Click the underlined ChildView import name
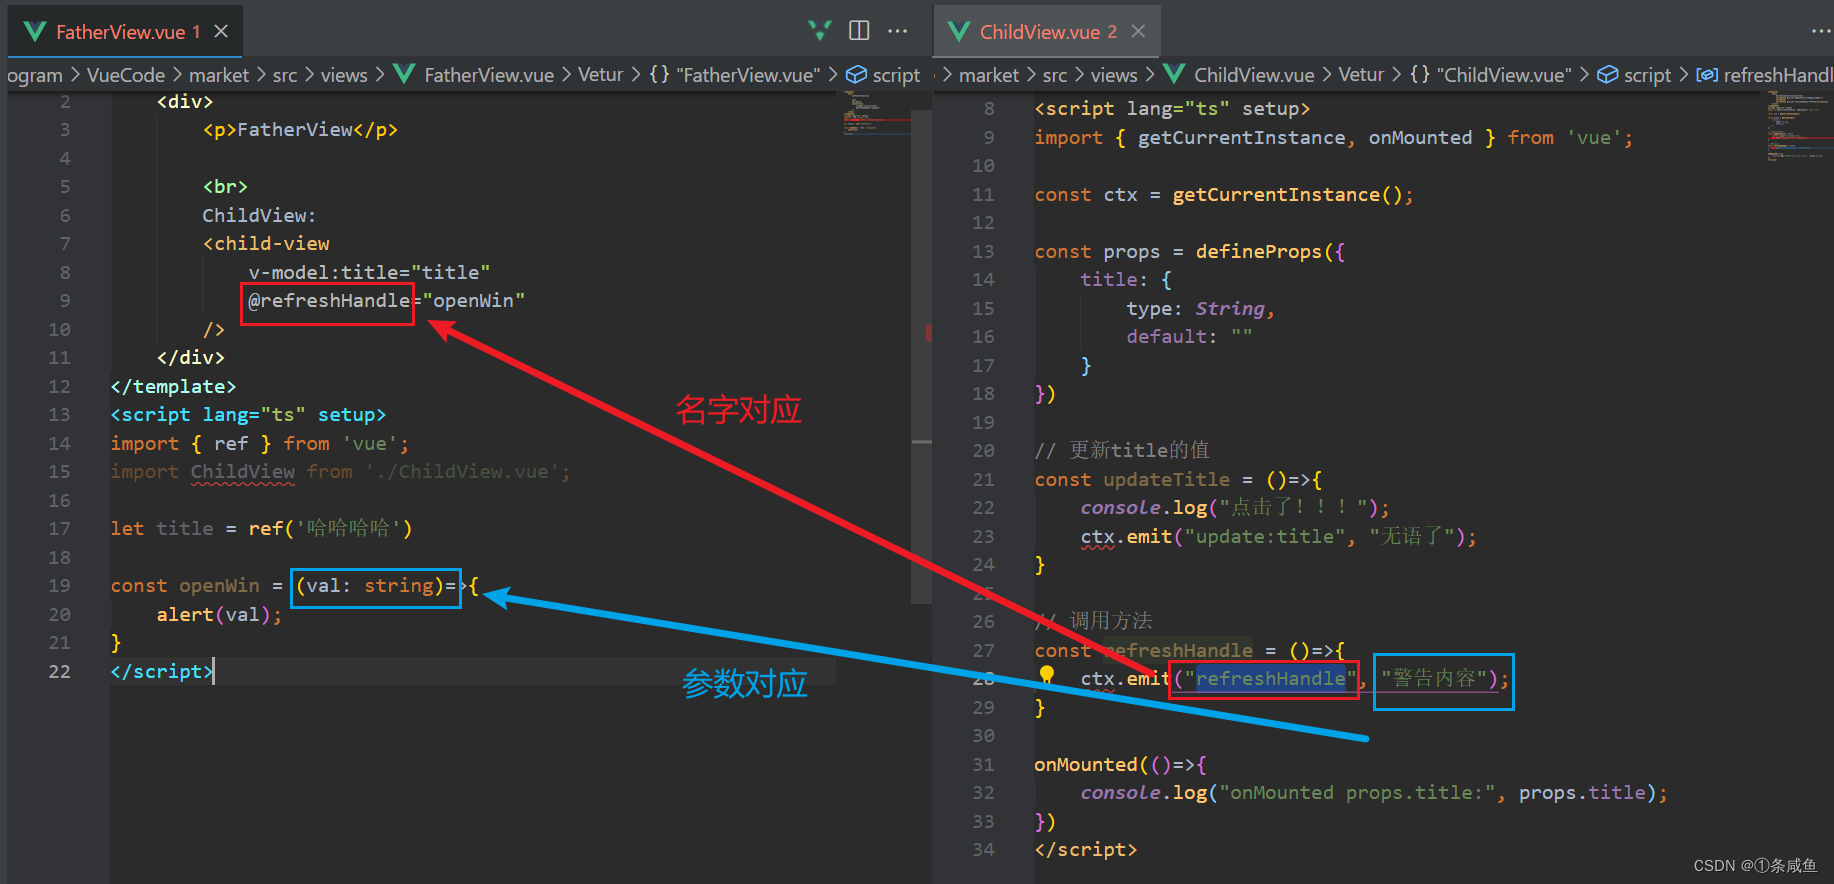This screenshot has width=1834, height=884. click(243, 471)
